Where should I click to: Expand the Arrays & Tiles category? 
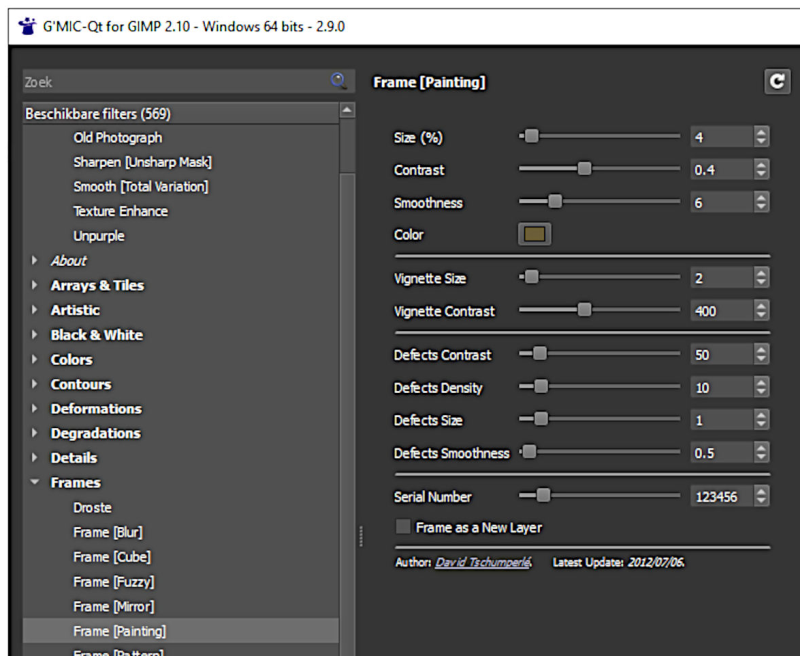(x=34, y=285)
